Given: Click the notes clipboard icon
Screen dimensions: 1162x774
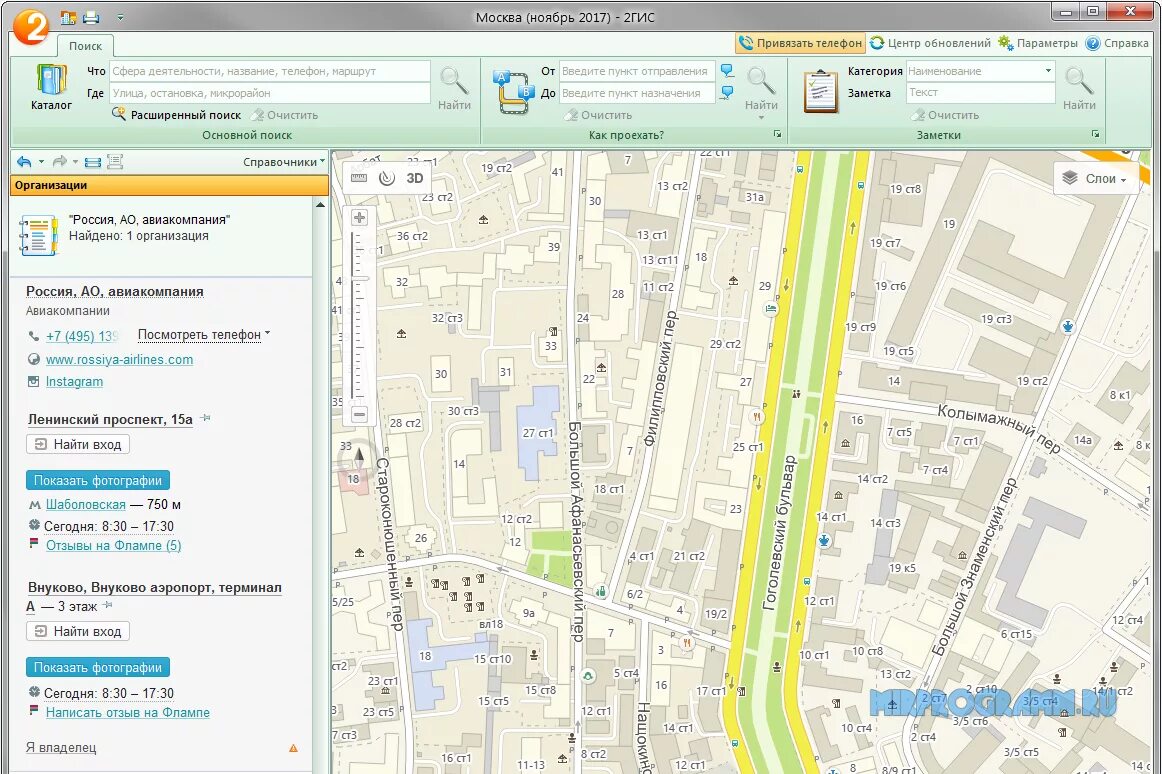Looking at the screenshot, I should pyautogui.click(x=820, y=91).
